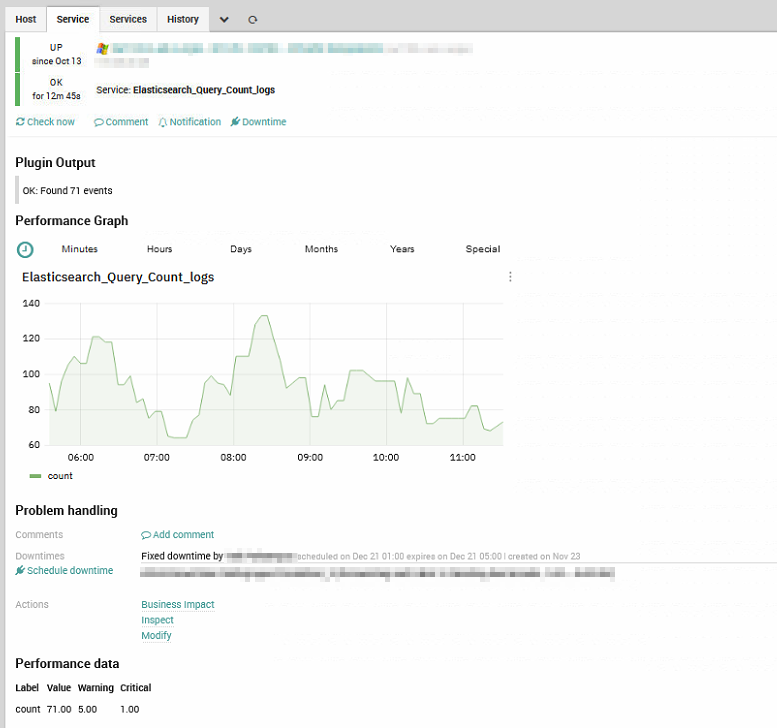This screenshot has height=728, width=777.
Task: Open the Host tab
Action: coord(26,19)
